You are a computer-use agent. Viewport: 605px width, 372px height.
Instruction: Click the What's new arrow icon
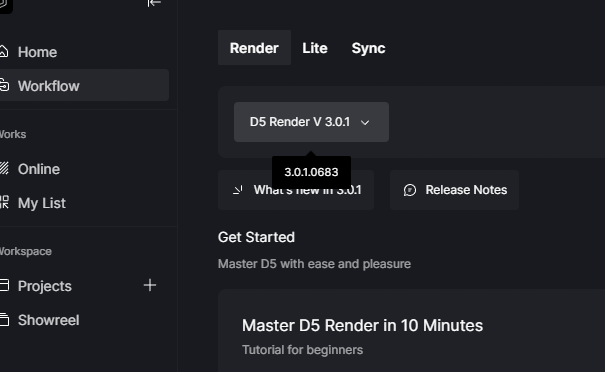[238, 190]
